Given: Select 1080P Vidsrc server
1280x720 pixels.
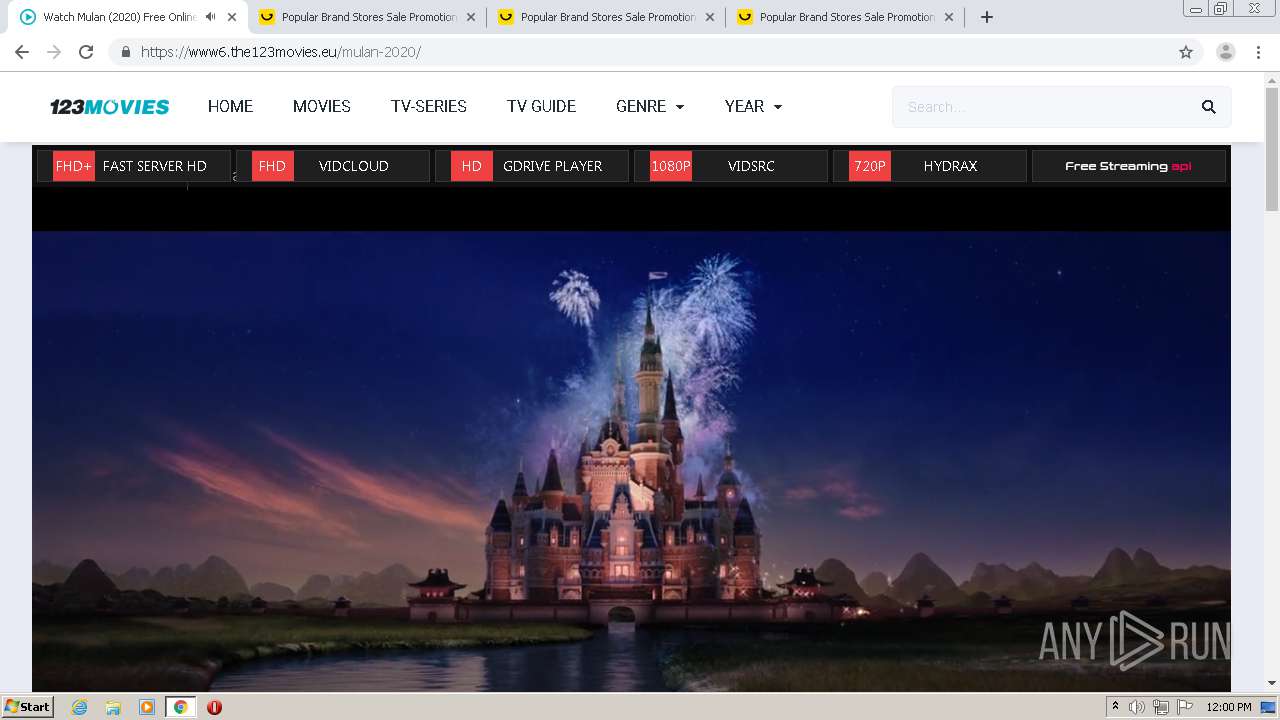Looking at the screenshot, I should coord(731,166).
